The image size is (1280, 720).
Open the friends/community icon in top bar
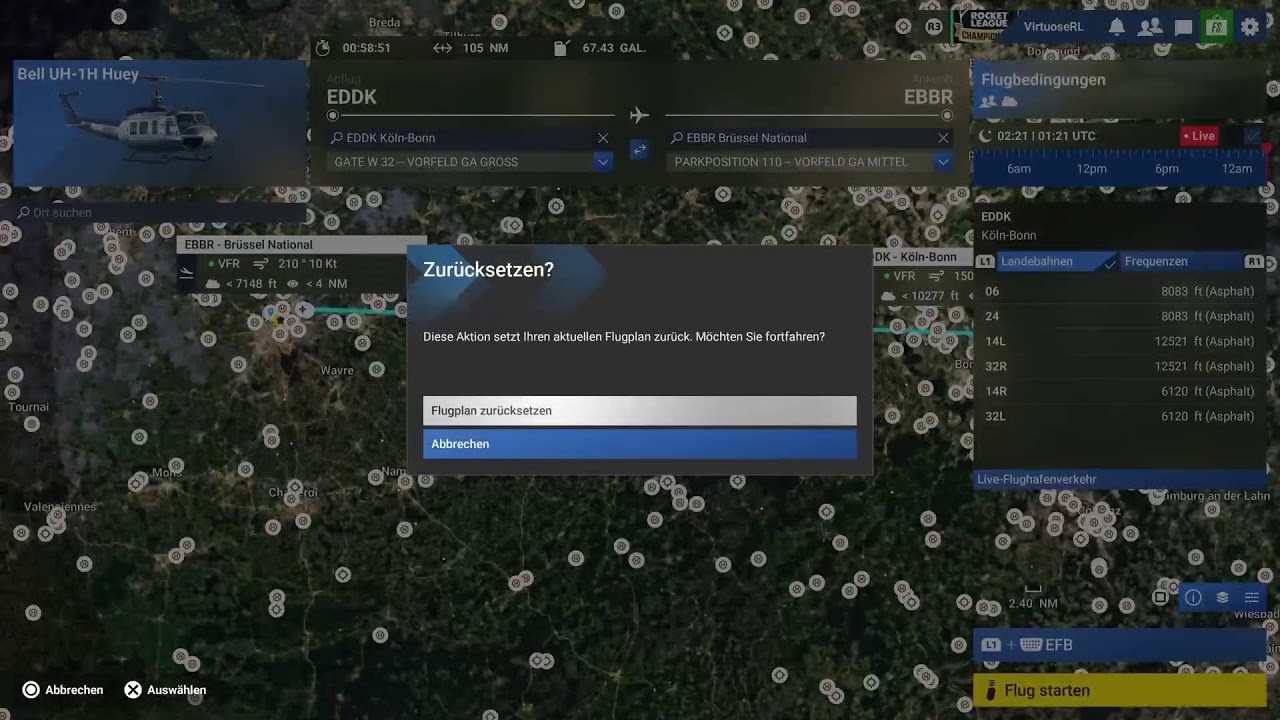coord(1150,27)
